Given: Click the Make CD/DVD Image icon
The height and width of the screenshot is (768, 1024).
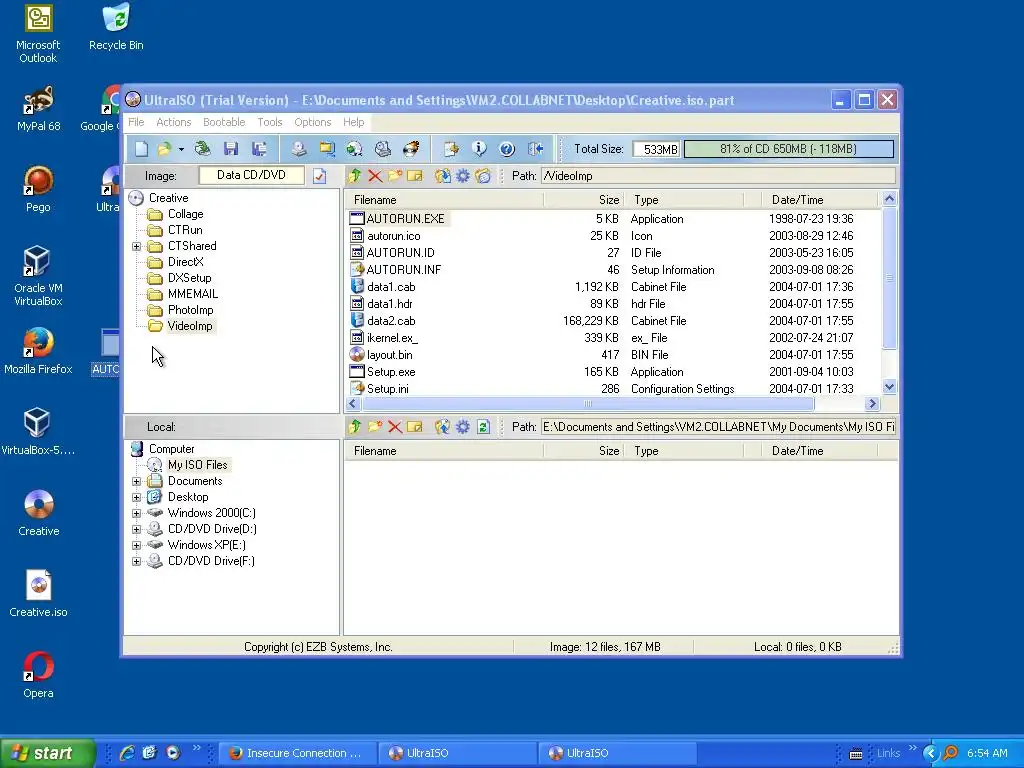Looking at the screenshot, I should 298,149.
